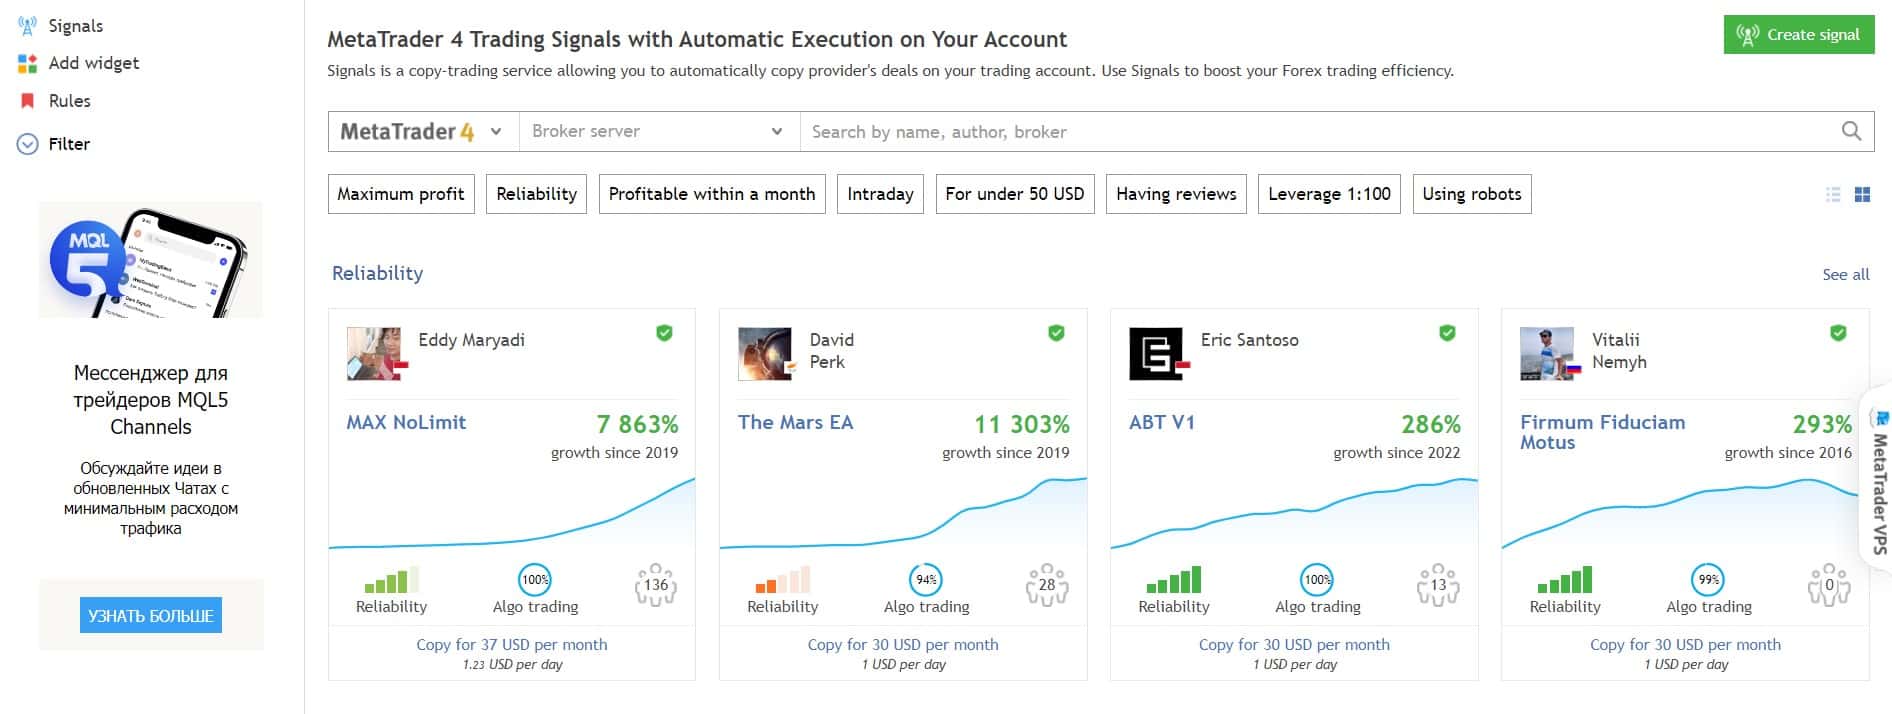Click green verified shield on David Perk card
Viewport: 1892px width, 714px height.
pyautogui.click(x=1056, y=333)
